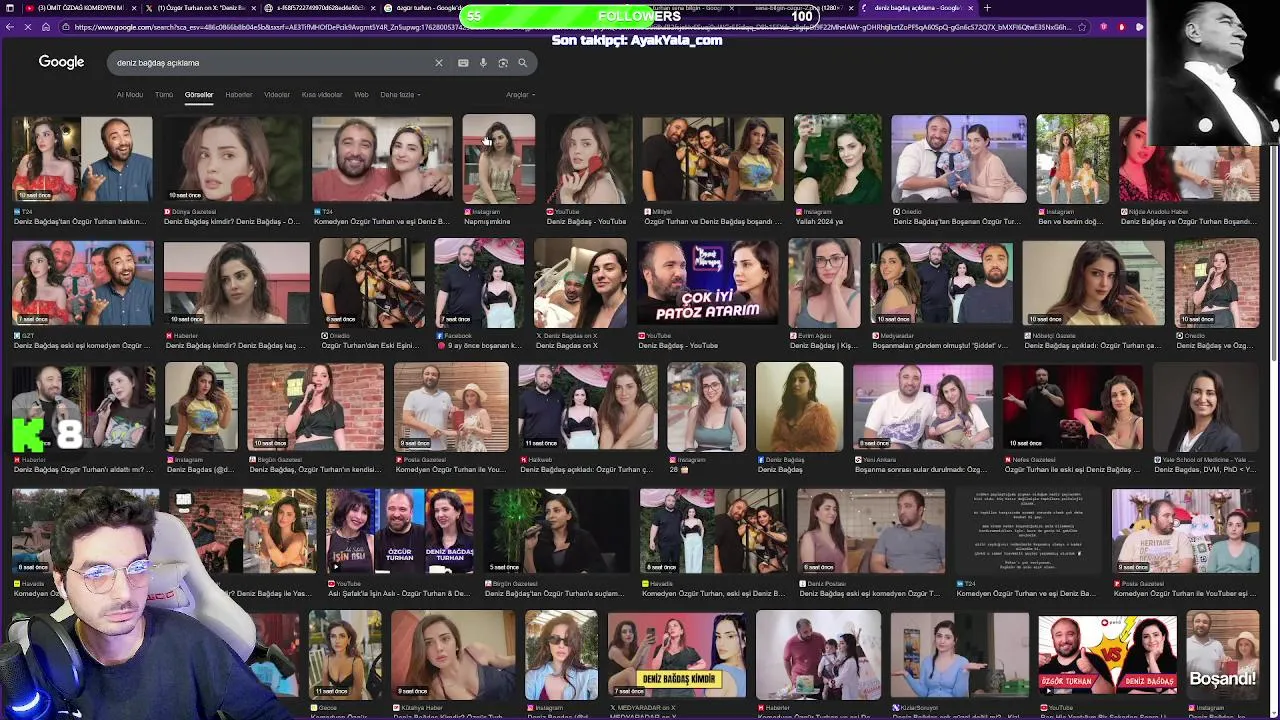Open the text-statement screenshot thumbnail from T24
This screenshot has width=1280, height=720.
(x=1027, y=531)
